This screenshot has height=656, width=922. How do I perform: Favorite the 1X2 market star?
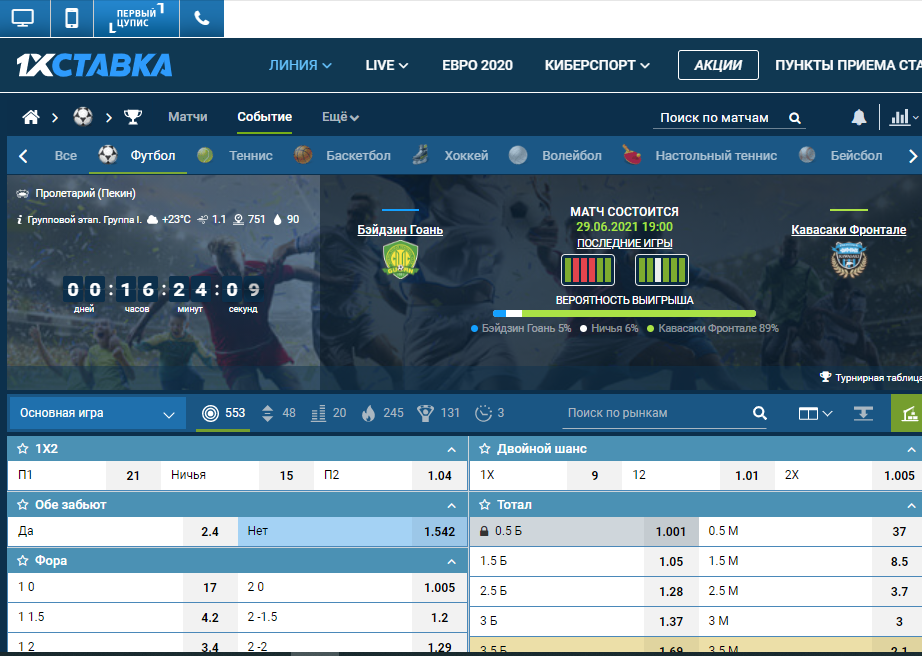(23, 449)
